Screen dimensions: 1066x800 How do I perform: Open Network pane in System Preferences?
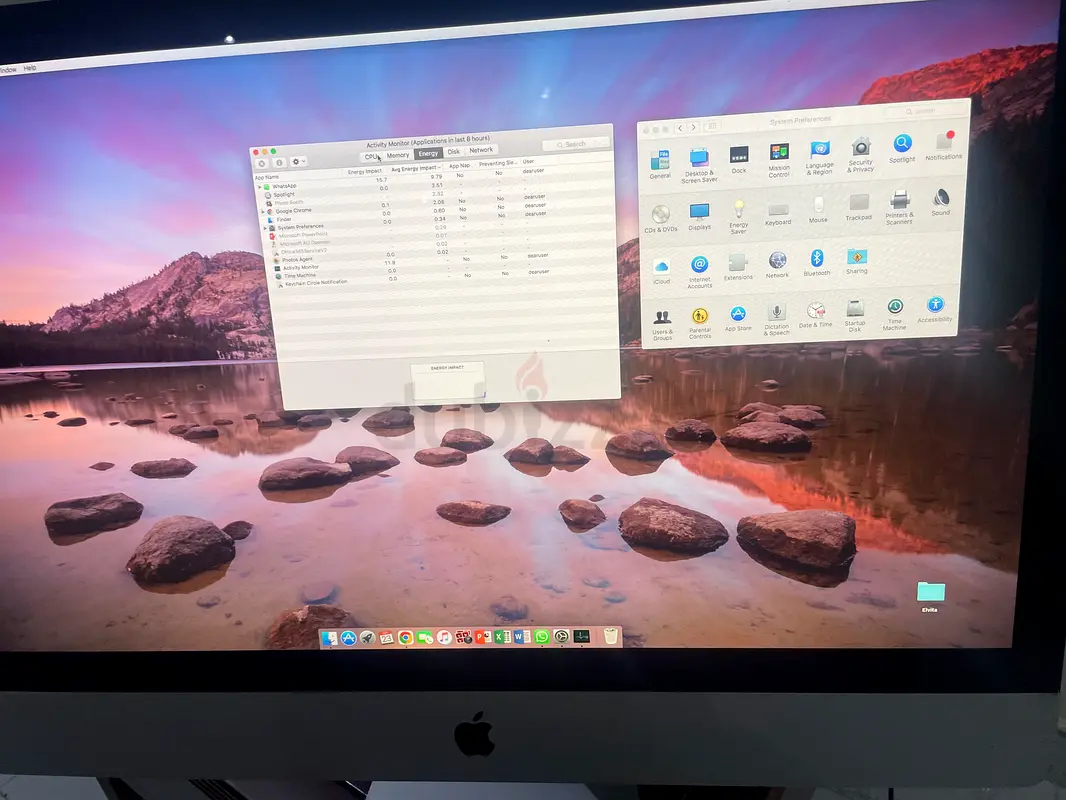click(x=777, y=264)
